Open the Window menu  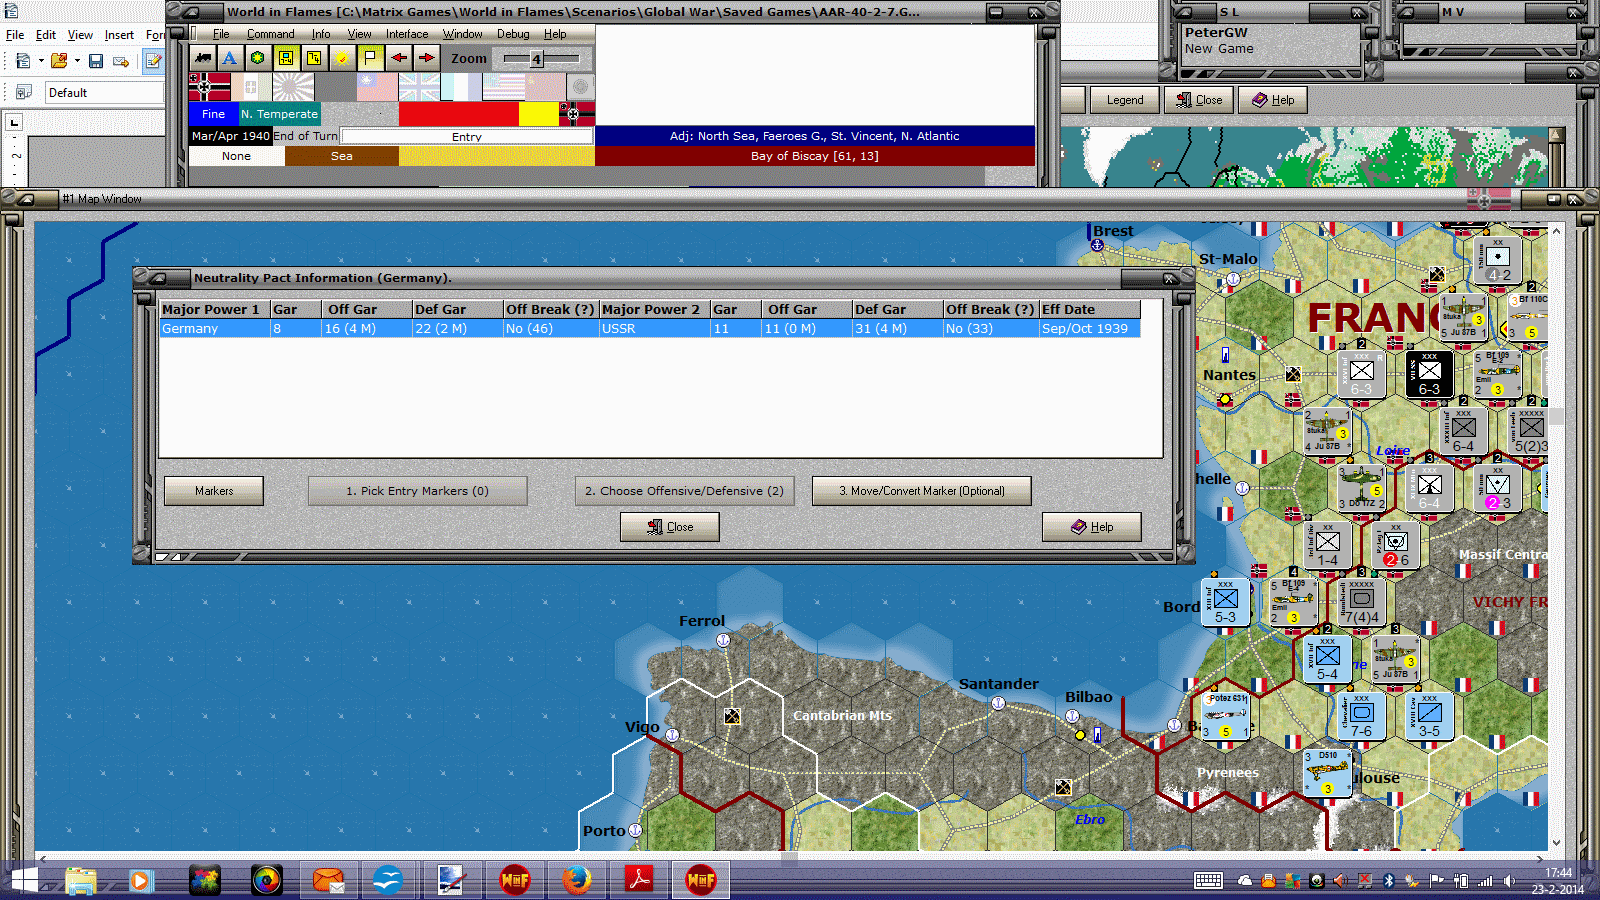click(462, 34)
